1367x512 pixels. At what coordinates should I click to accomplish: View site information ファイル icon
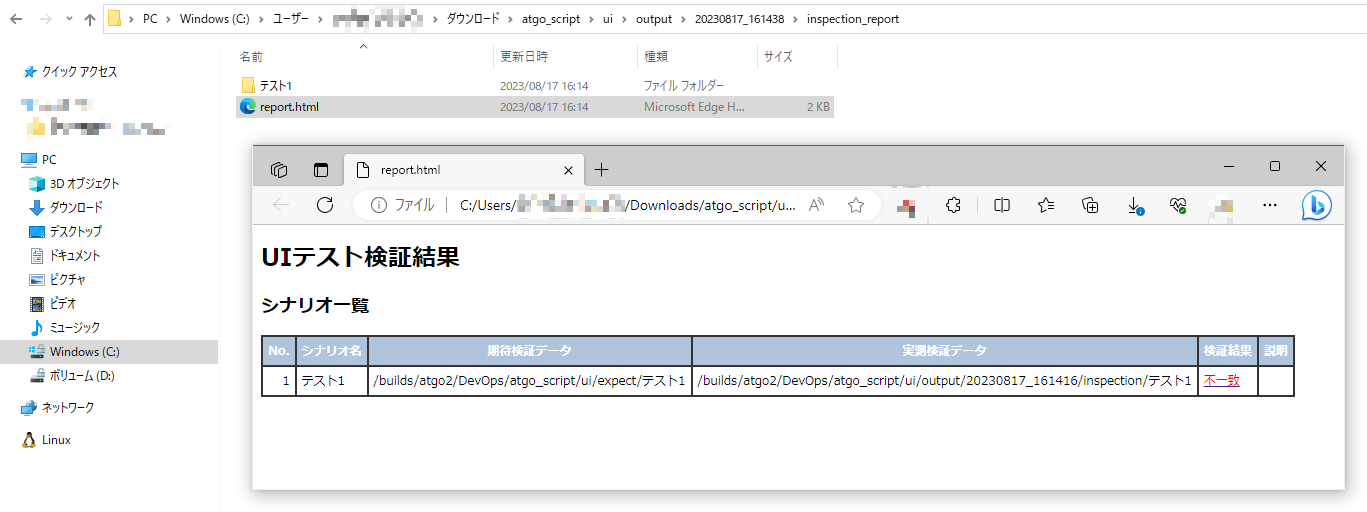click(x=402, y=205)
